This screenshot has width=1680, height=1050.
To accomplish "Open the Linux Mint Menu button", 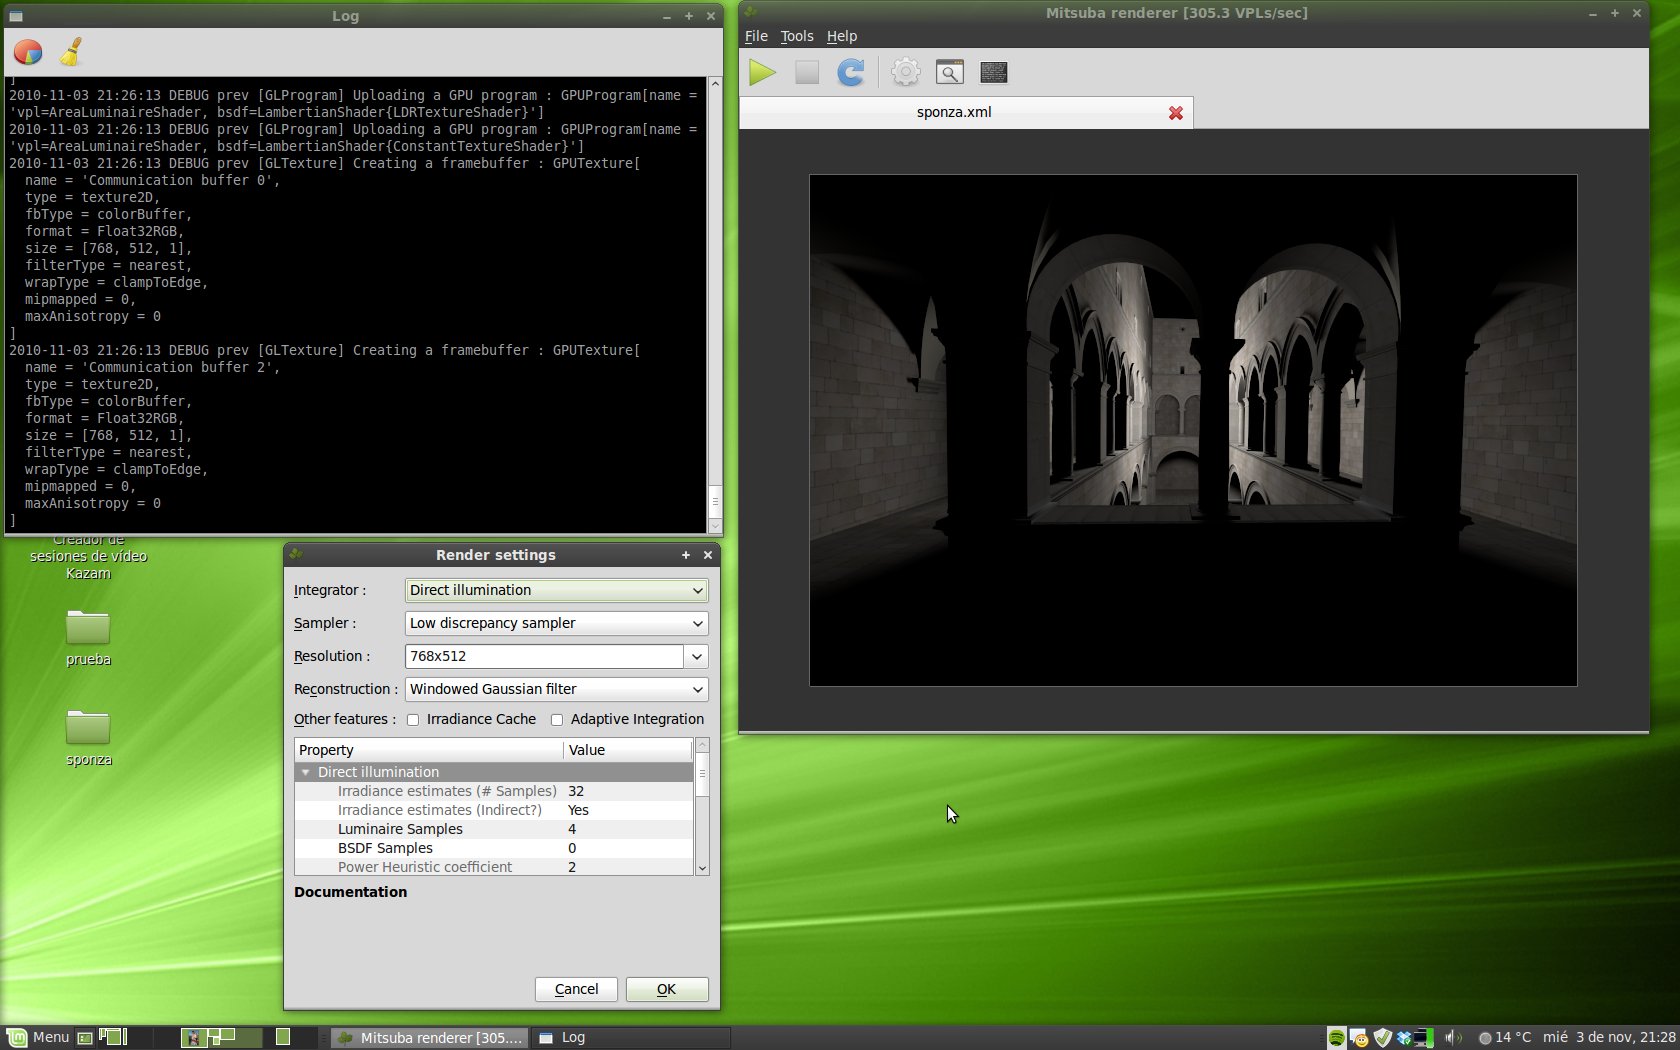I will [38, 1038].
